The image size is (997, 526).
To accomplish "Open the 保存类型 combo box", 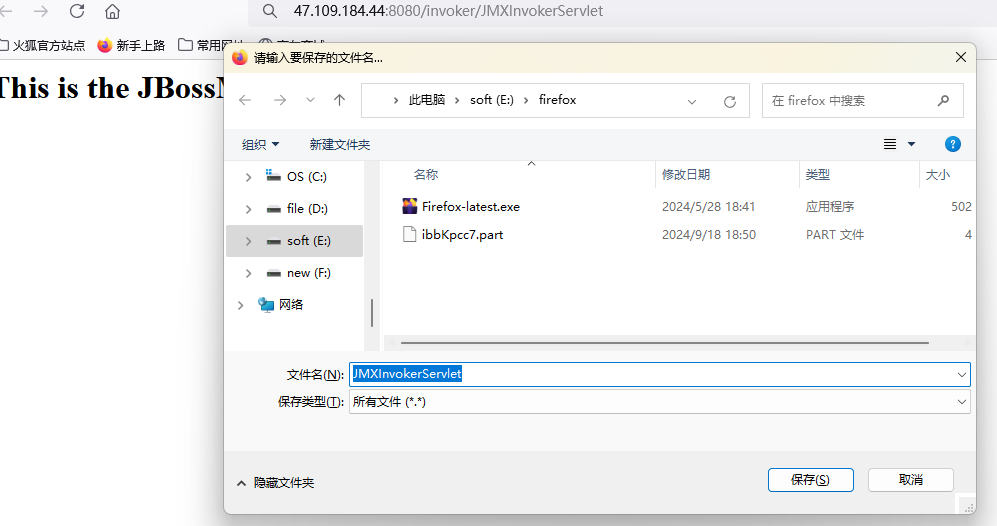I will tap(659, 402).
